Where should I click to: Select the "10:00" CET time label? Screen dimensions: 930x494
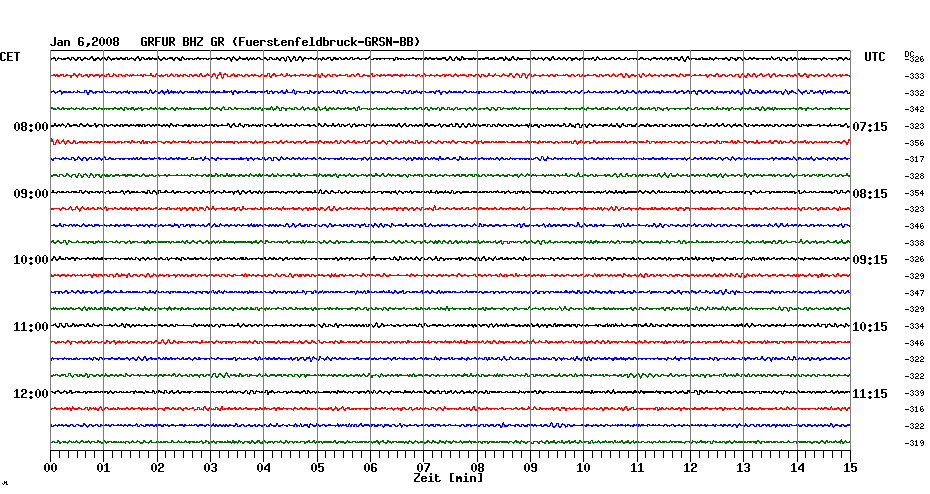pos(31,260)
